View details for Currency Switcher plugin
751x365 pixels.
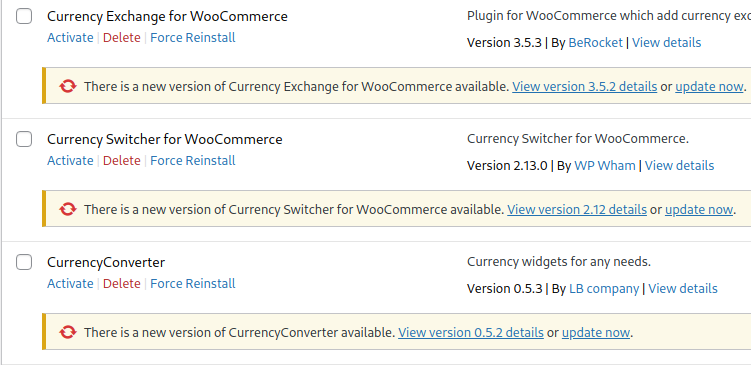click(x=679, y=166)
